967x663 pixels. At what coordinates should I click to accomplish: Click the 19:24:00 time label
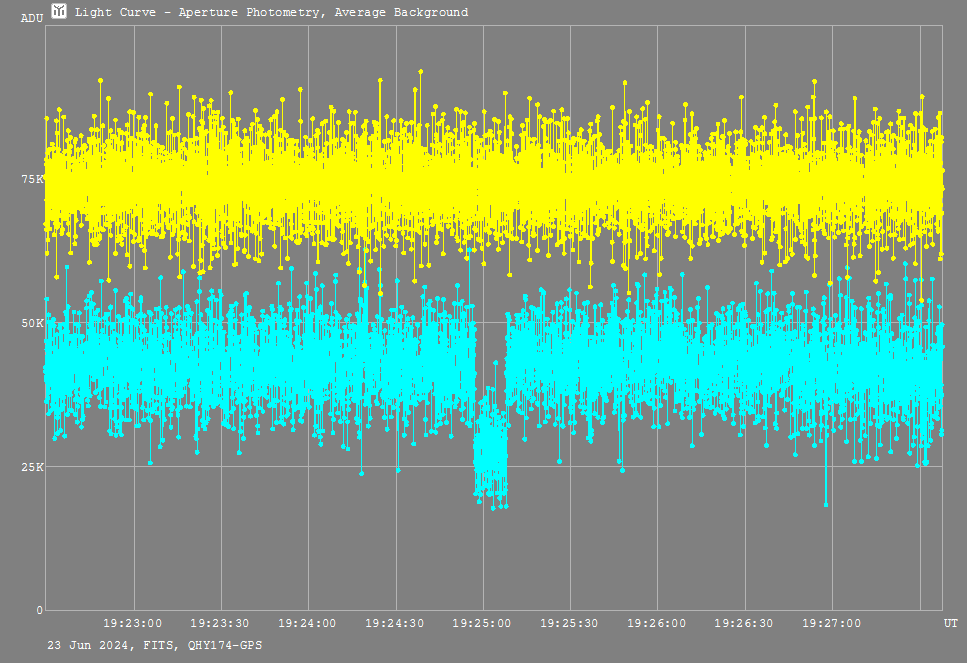[307, 624]
